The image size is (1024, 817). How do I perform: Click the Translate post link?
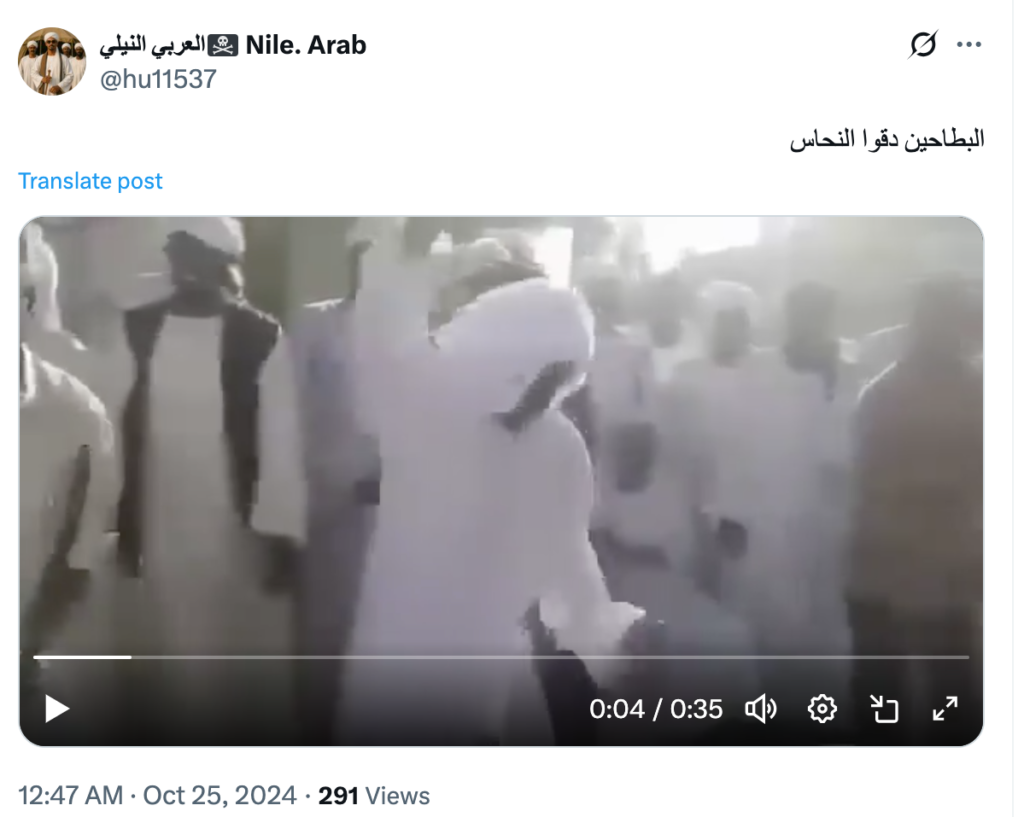click(90, 181)
